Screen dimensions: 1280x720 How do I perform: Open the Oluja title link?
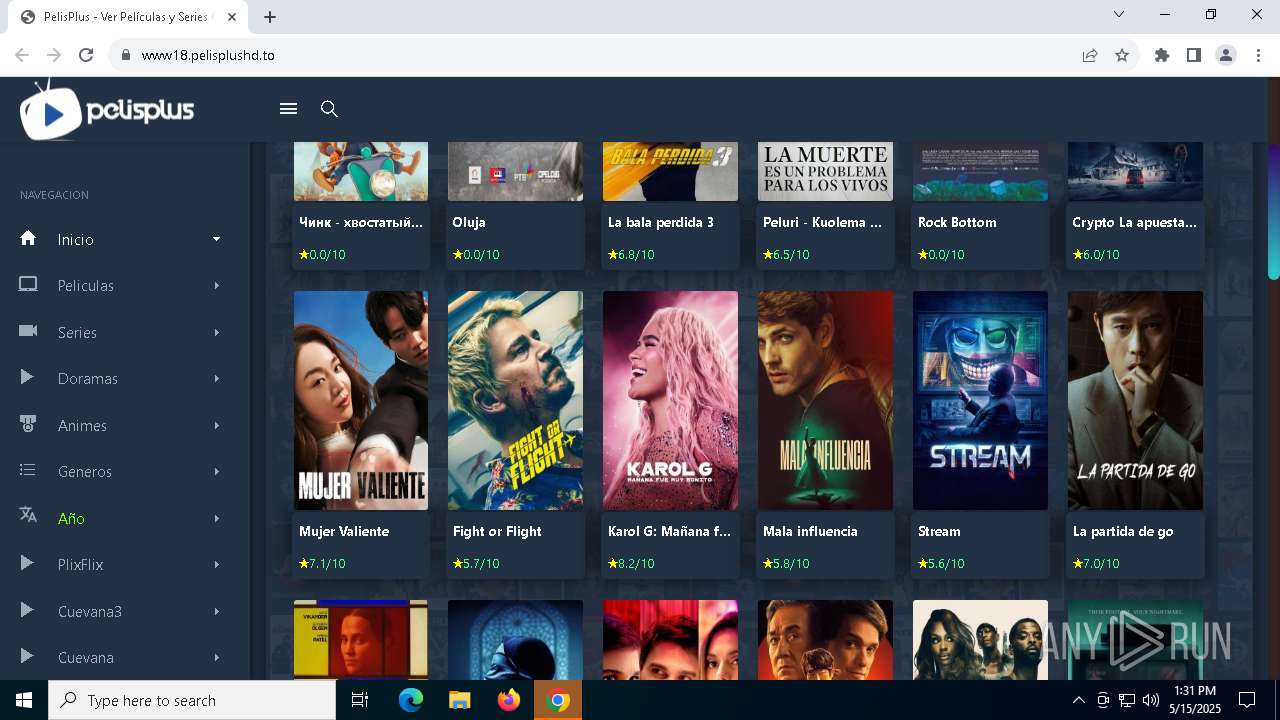pyautogui.click(x=469, y=222)
